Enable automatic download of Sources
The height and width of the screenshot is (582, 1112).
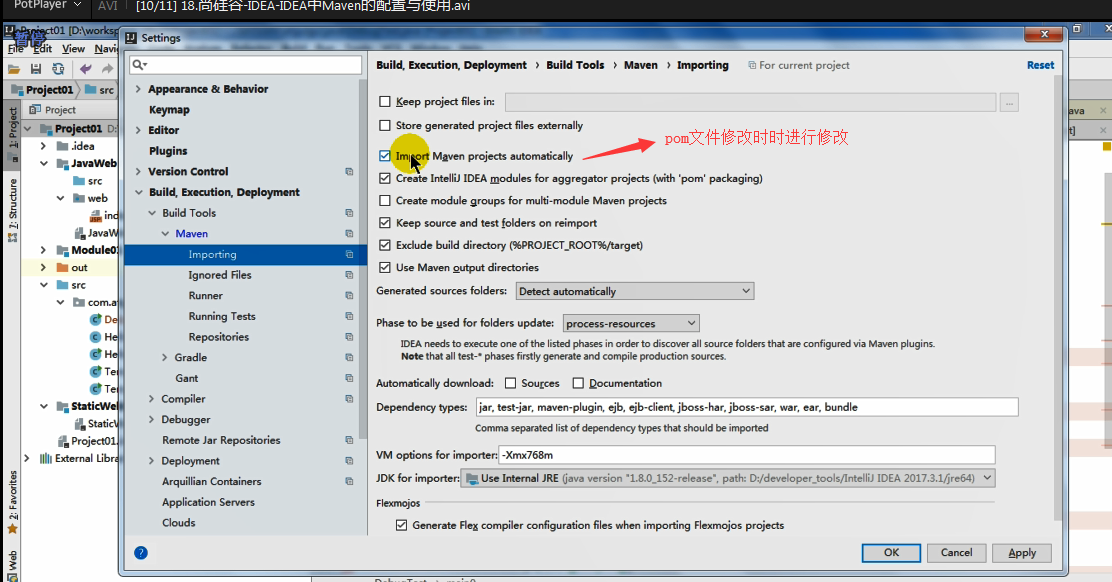510,383
